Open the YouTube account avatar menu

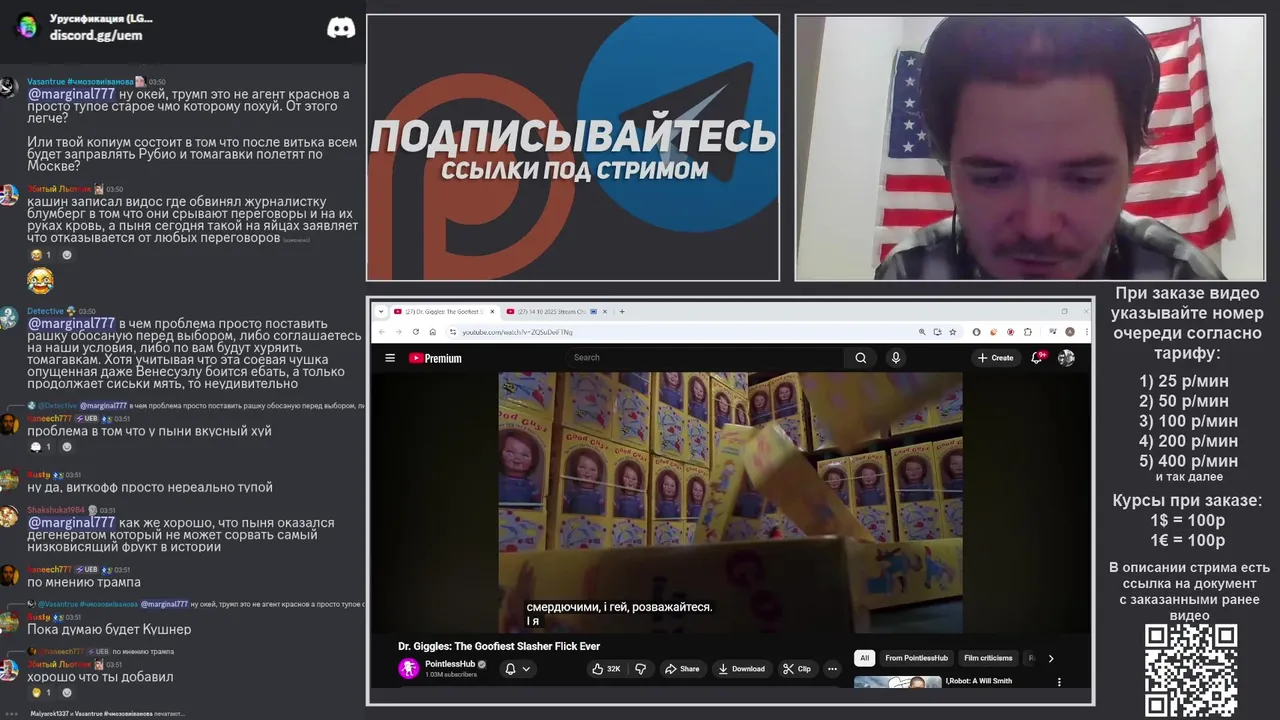click(1066, 358)
